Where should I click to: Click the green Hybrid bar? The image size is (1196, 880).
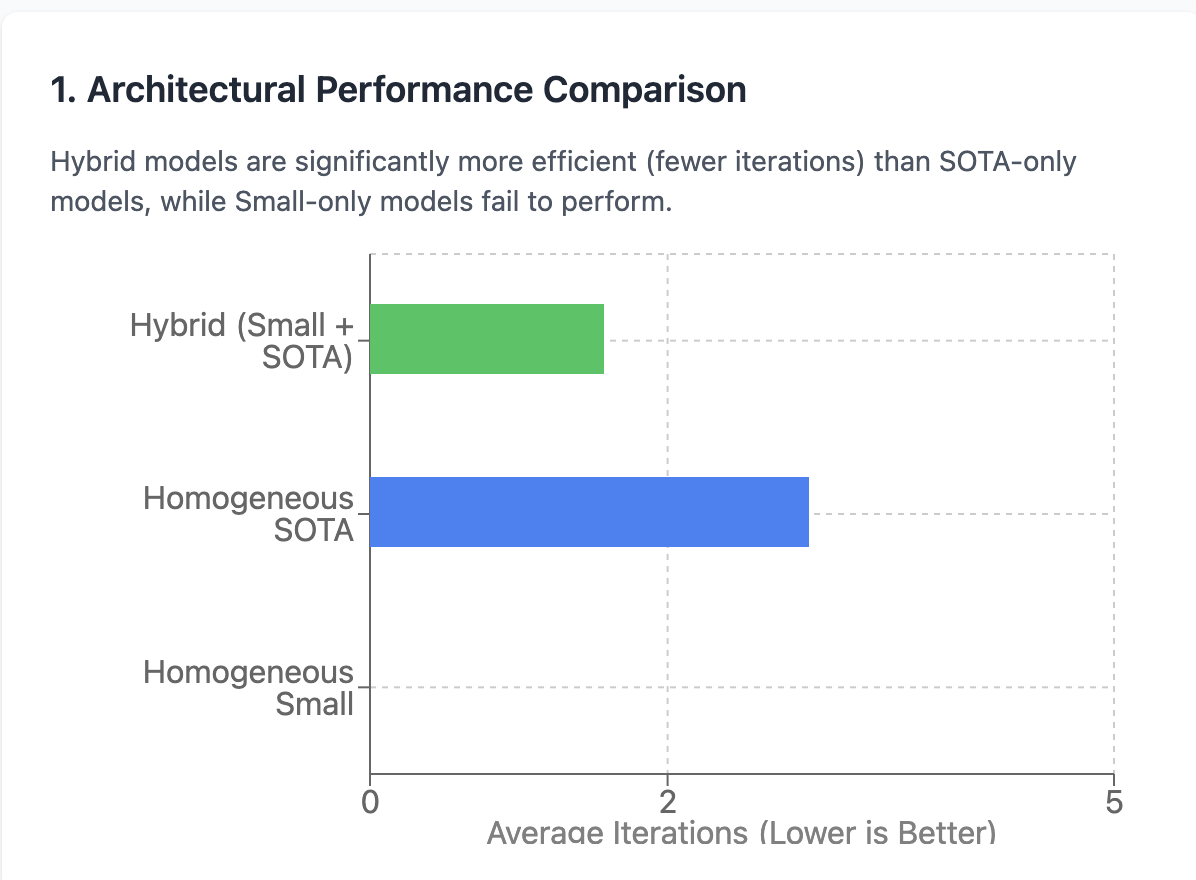click(x=487, y=339)
